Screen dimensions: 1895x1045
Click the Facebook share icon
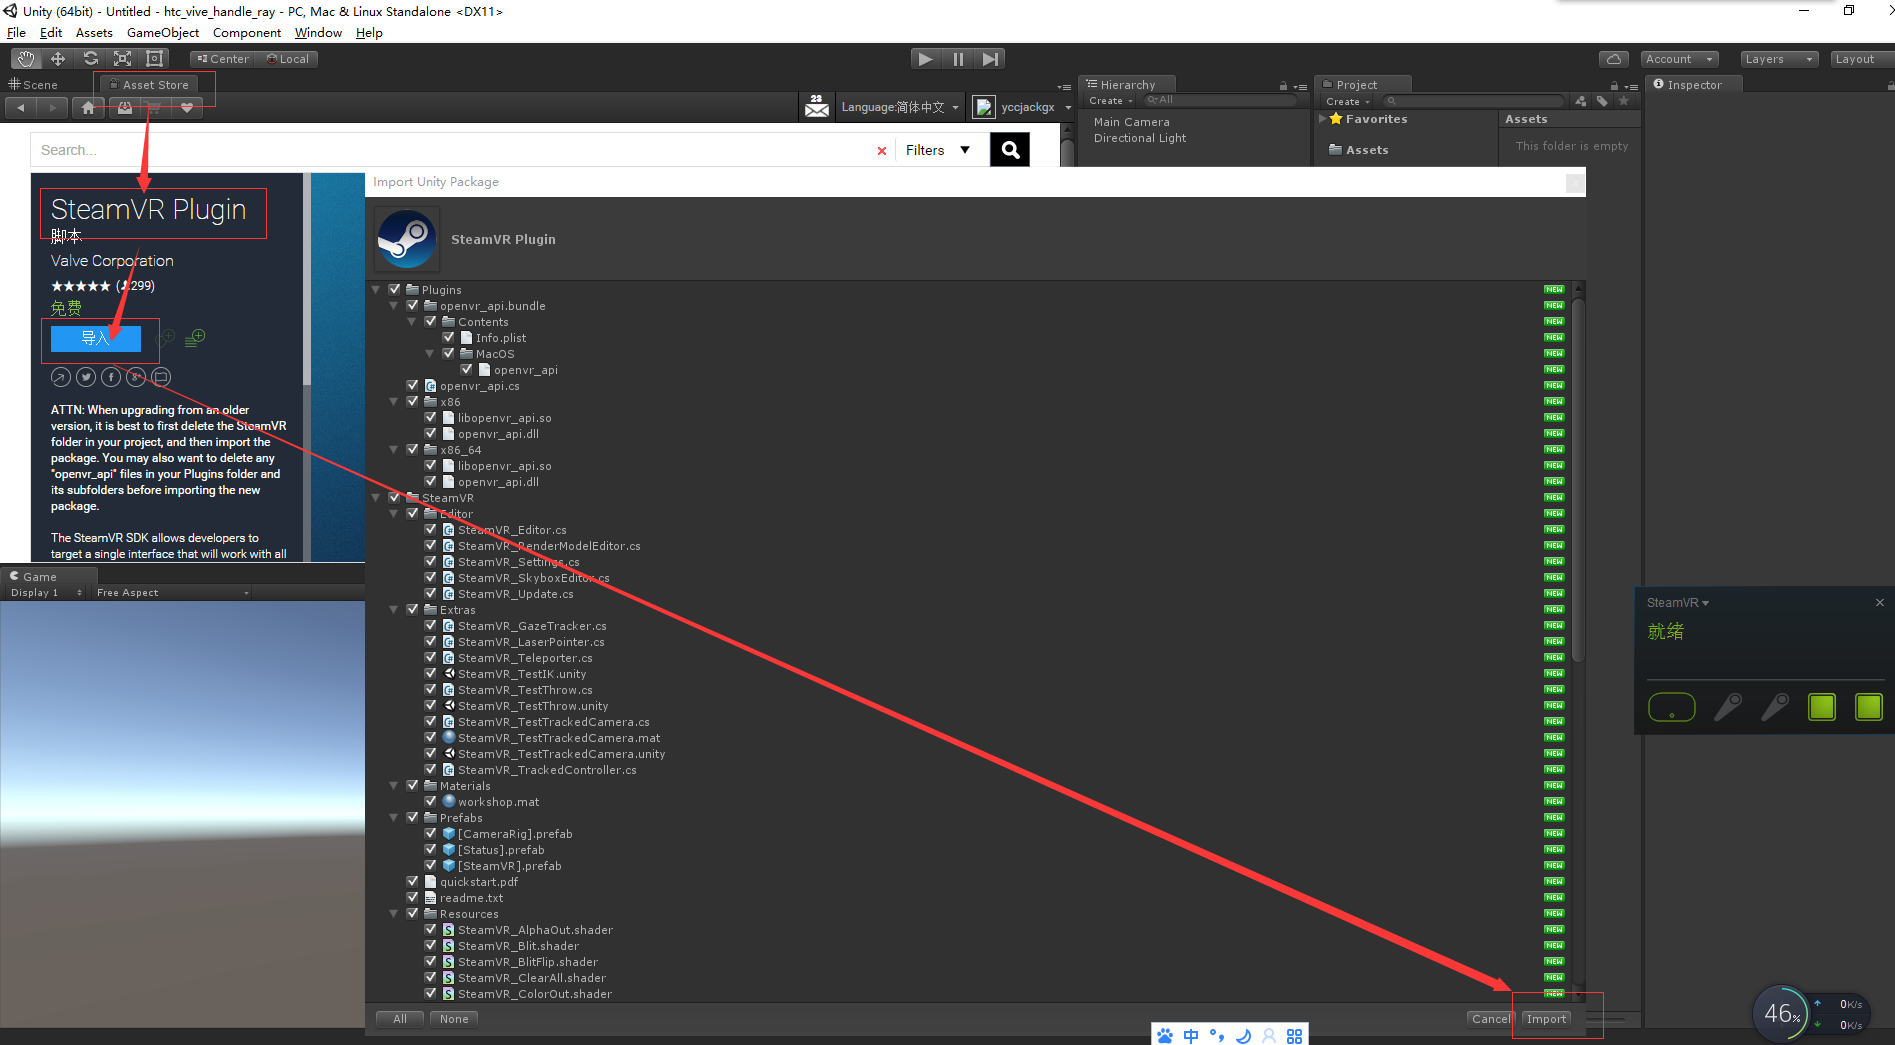(x=111, y=377)
